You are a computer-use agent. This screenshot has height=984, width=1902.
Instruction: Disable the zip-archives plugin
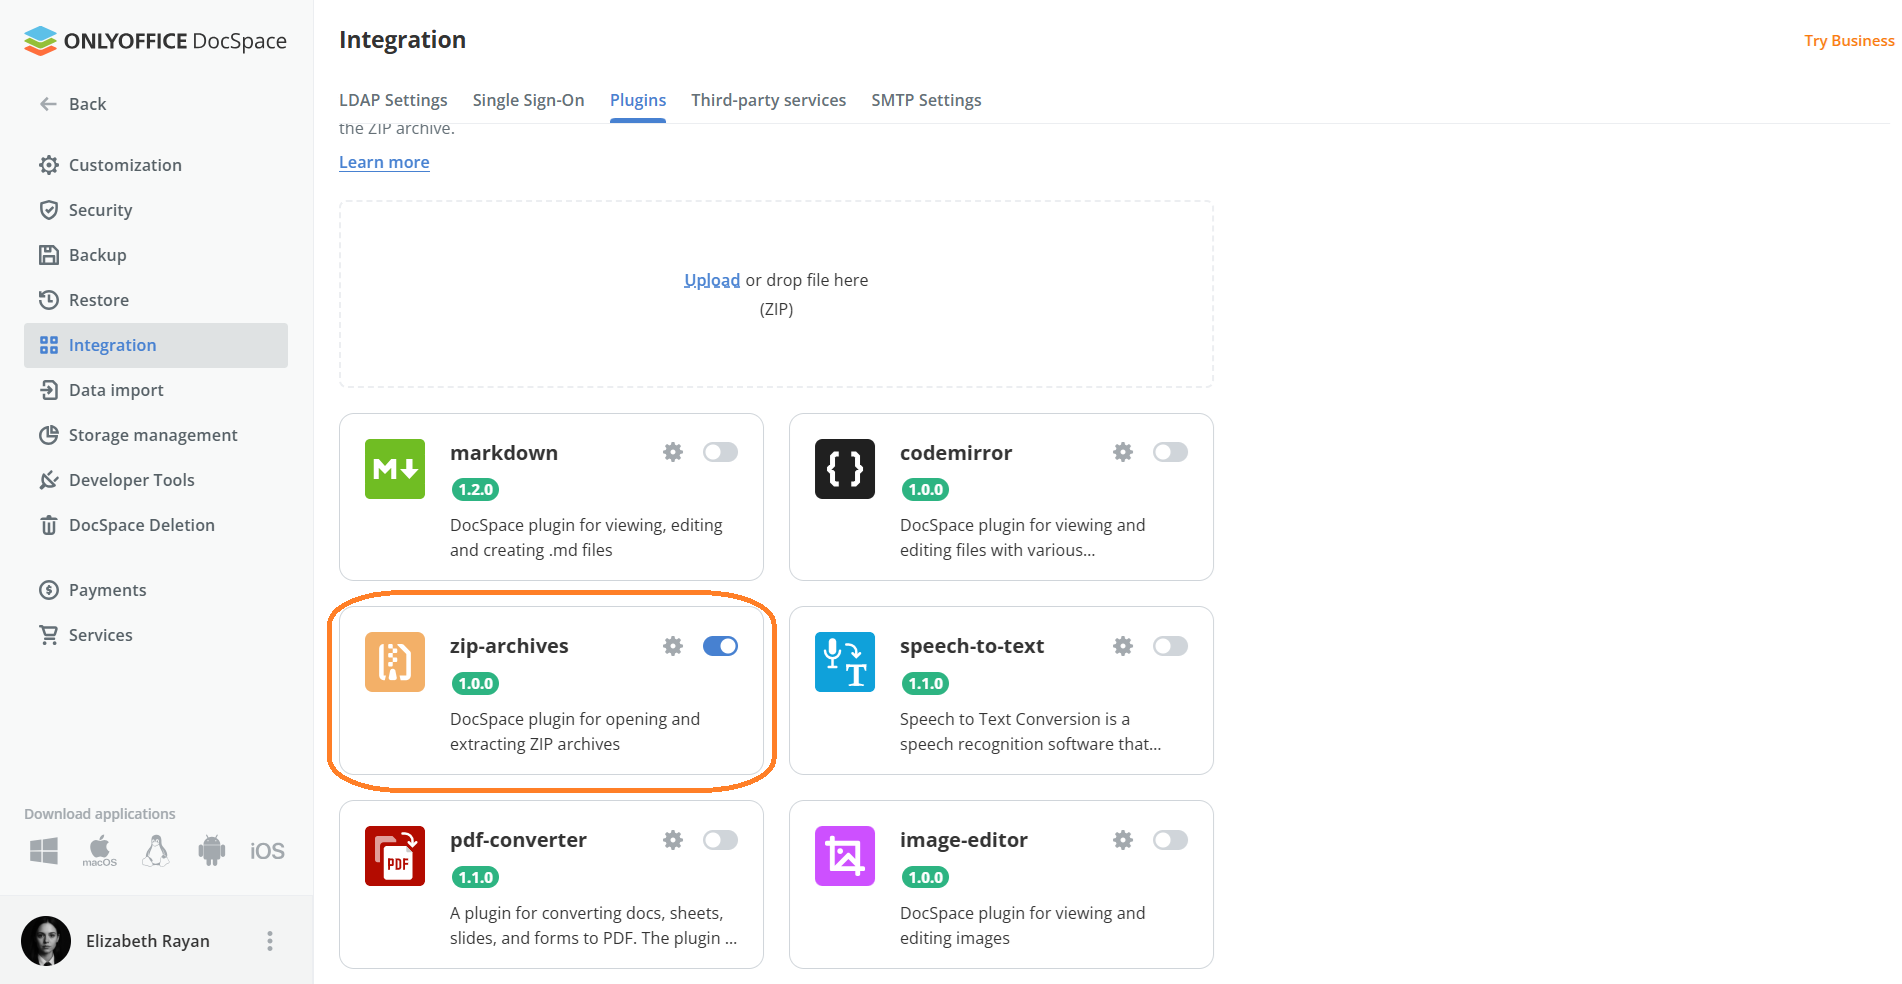[720, 646]
